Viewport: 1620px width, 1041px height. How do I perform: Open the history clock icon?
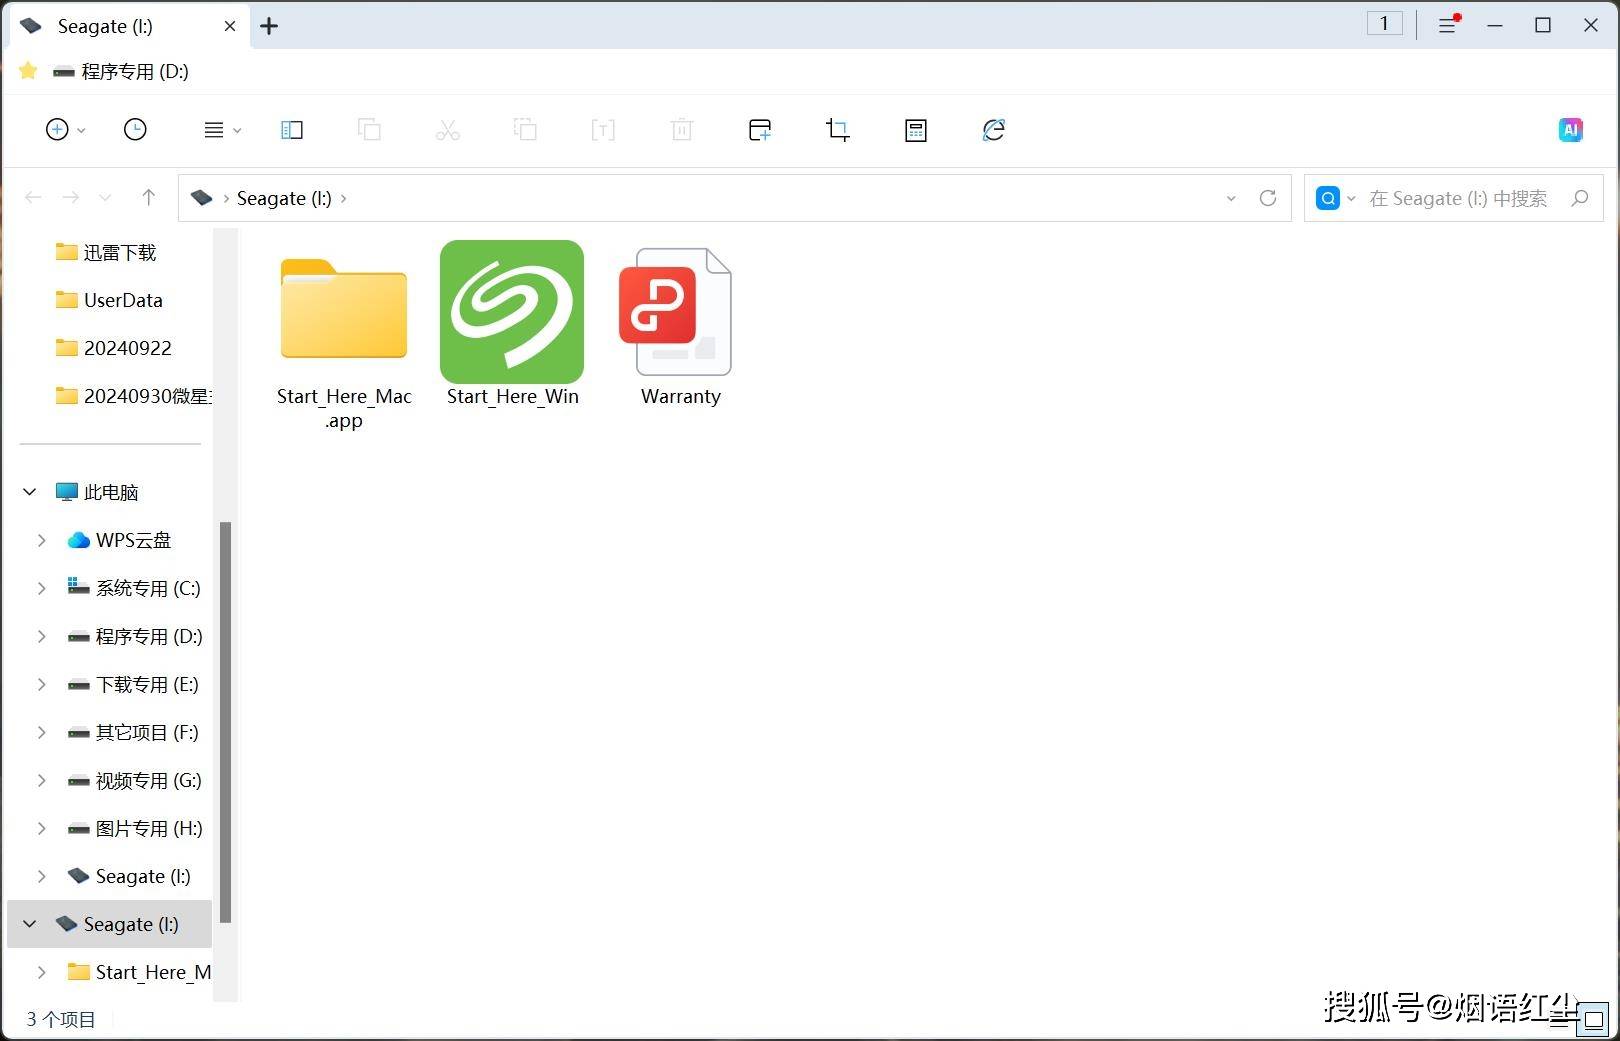pos(135,130)
